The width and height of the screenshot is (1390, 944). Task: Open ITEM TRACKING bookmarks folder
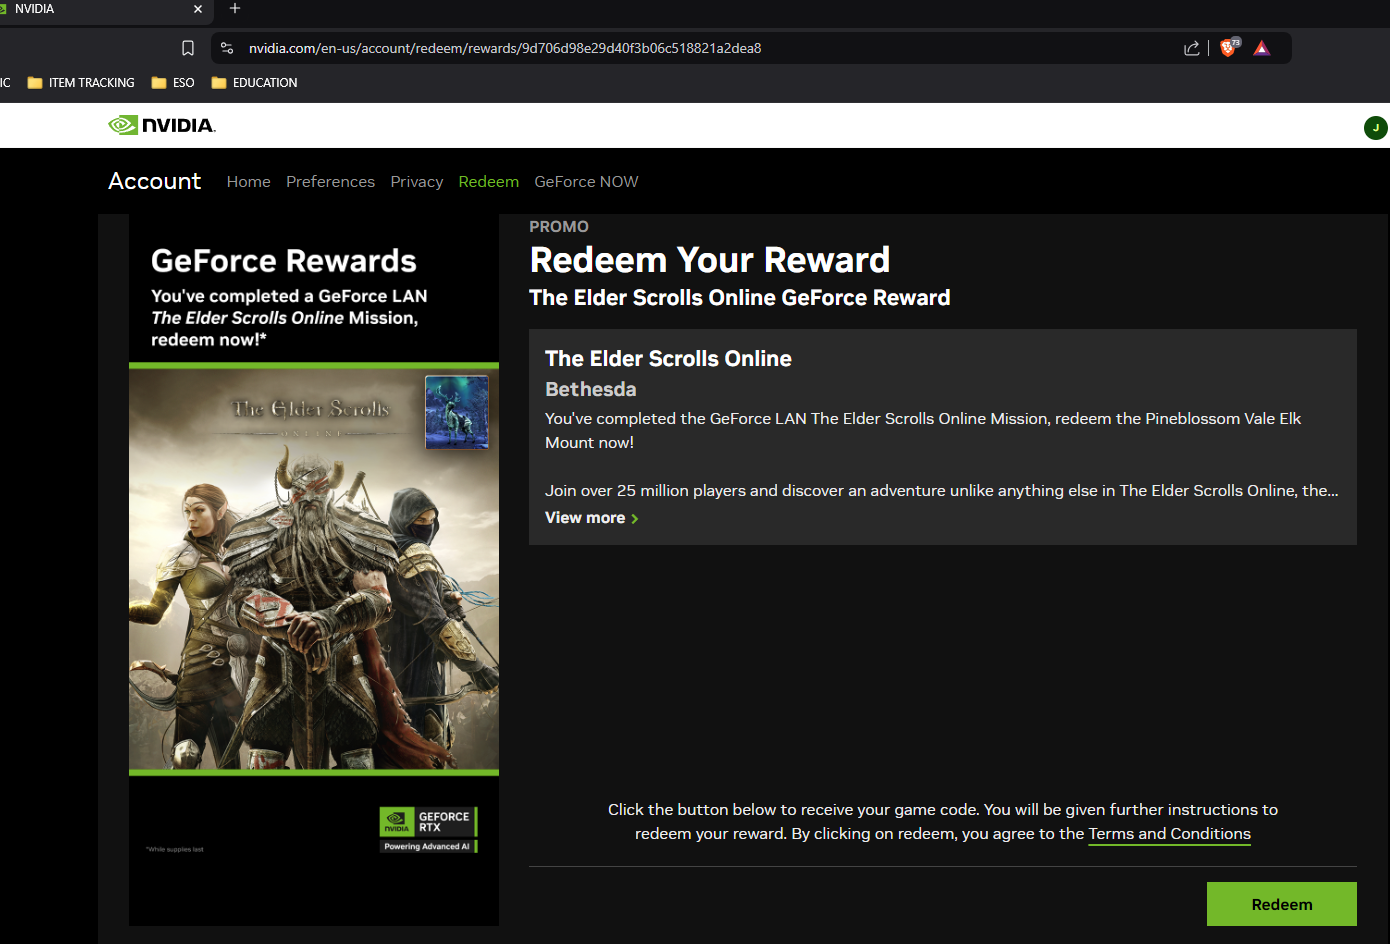click(81, 83)
